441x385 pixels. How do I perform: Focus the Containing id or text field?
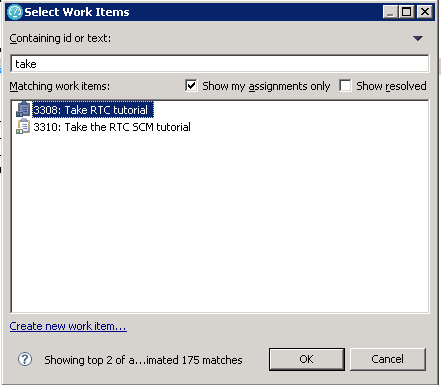click(x=220, y=63)
